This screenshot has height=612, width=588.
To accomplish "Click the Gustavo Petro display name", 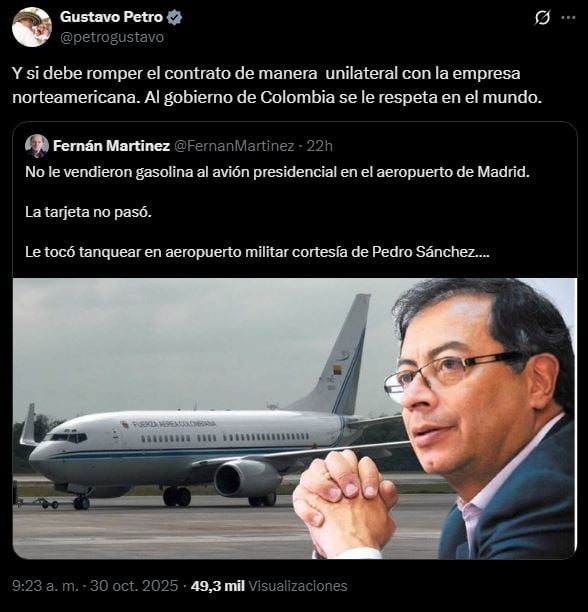I will coord(111,17).
